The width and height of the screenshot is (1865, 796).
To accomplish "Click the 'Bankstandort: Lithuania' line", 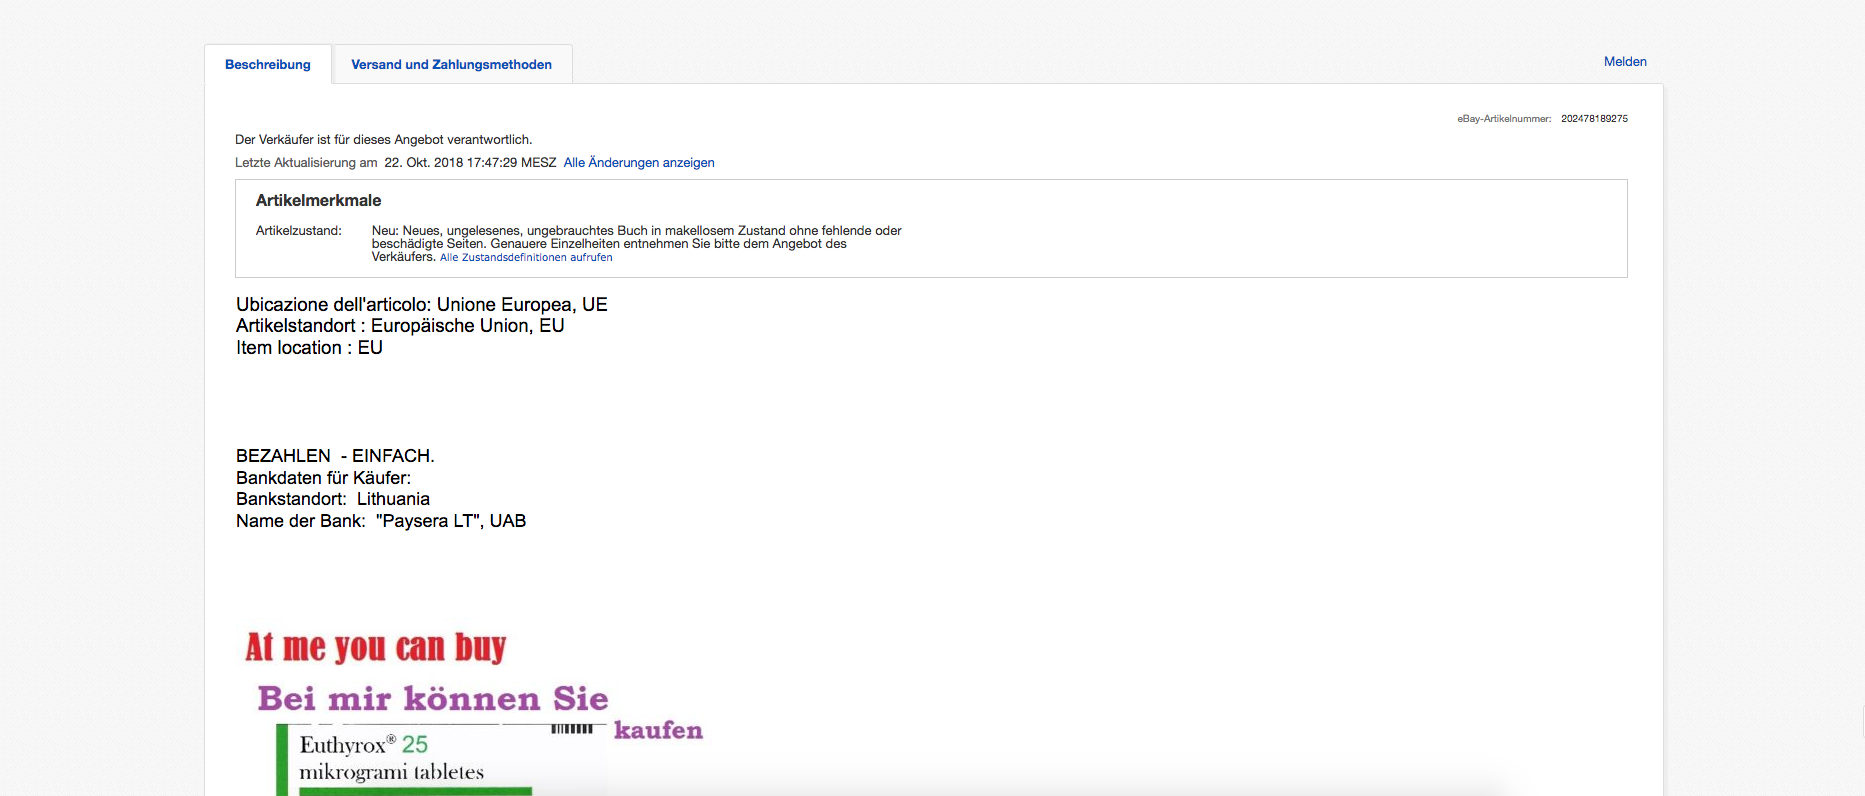I will coord(332,499).
